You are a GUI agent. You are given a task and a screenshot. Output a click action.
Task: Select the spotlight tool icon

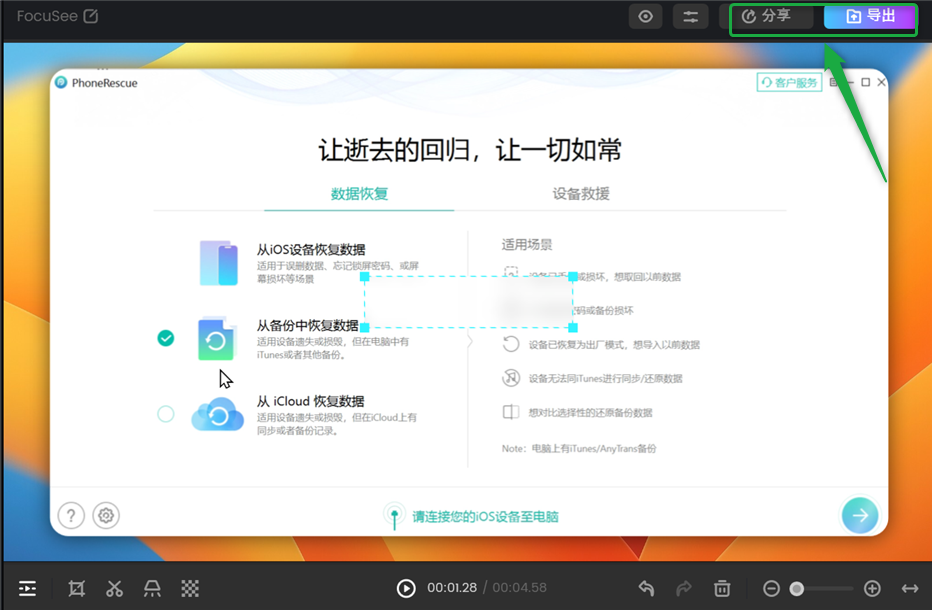152,589
